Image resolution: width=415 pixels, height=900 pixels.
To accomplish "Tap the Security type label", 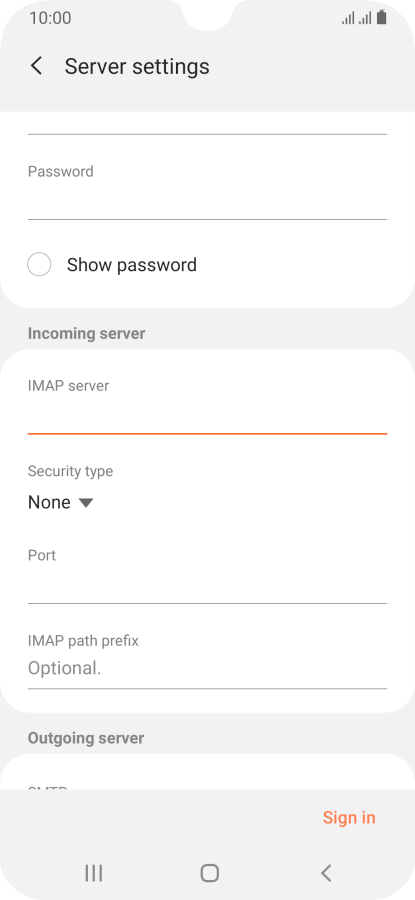I will tap(70, 471).
